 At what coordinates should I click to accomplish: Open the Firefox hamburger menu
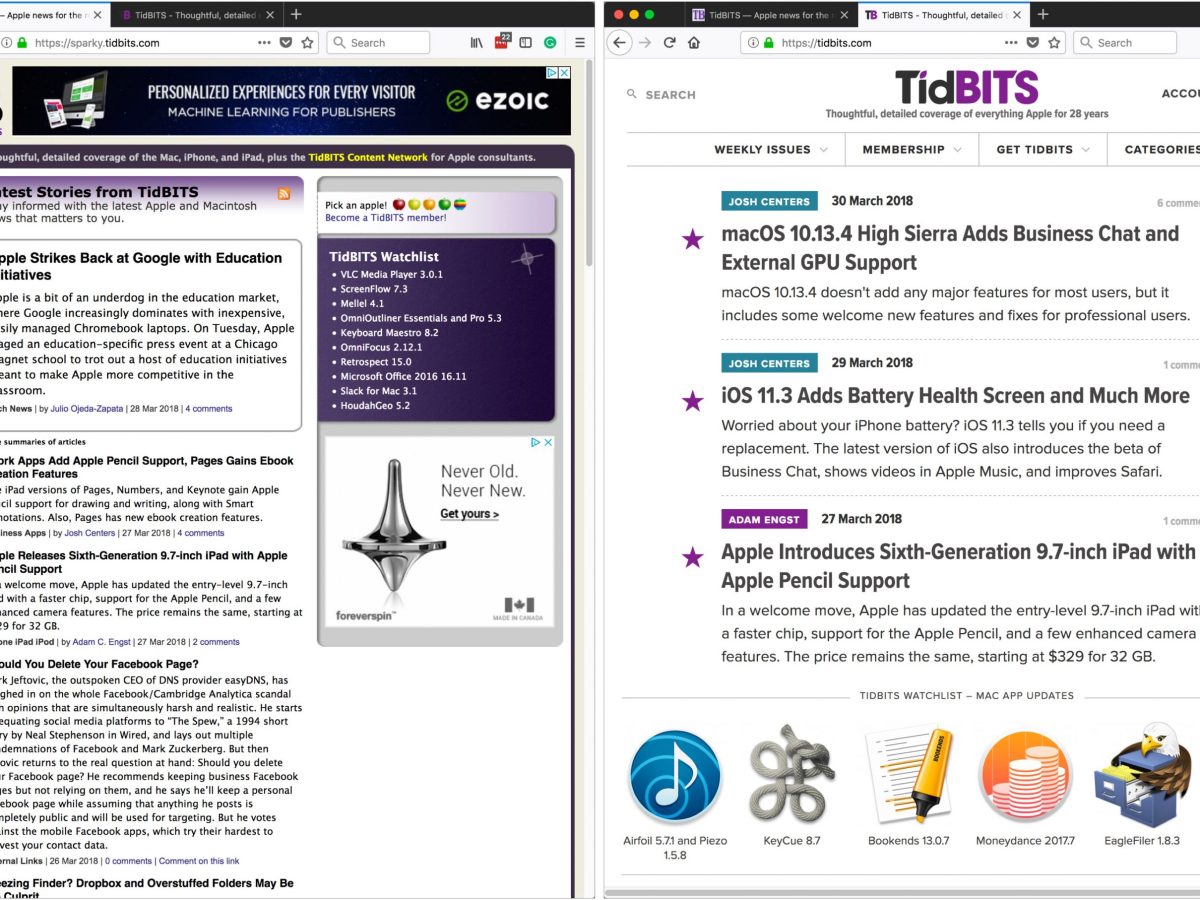580,43
